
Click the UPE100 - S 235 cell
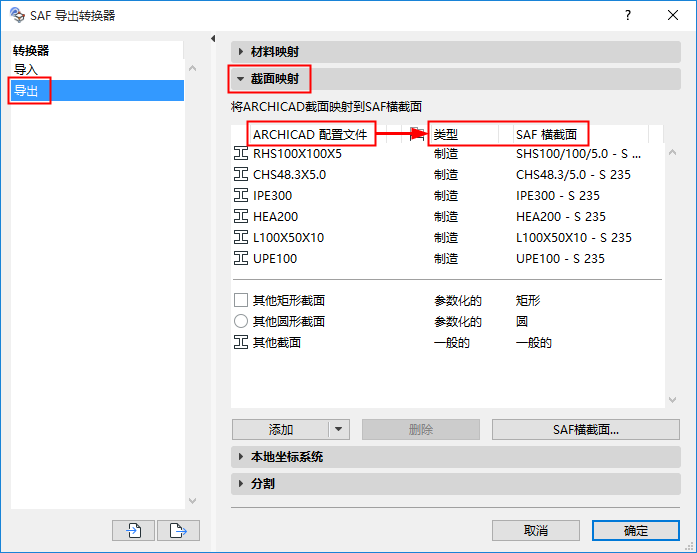560,258
